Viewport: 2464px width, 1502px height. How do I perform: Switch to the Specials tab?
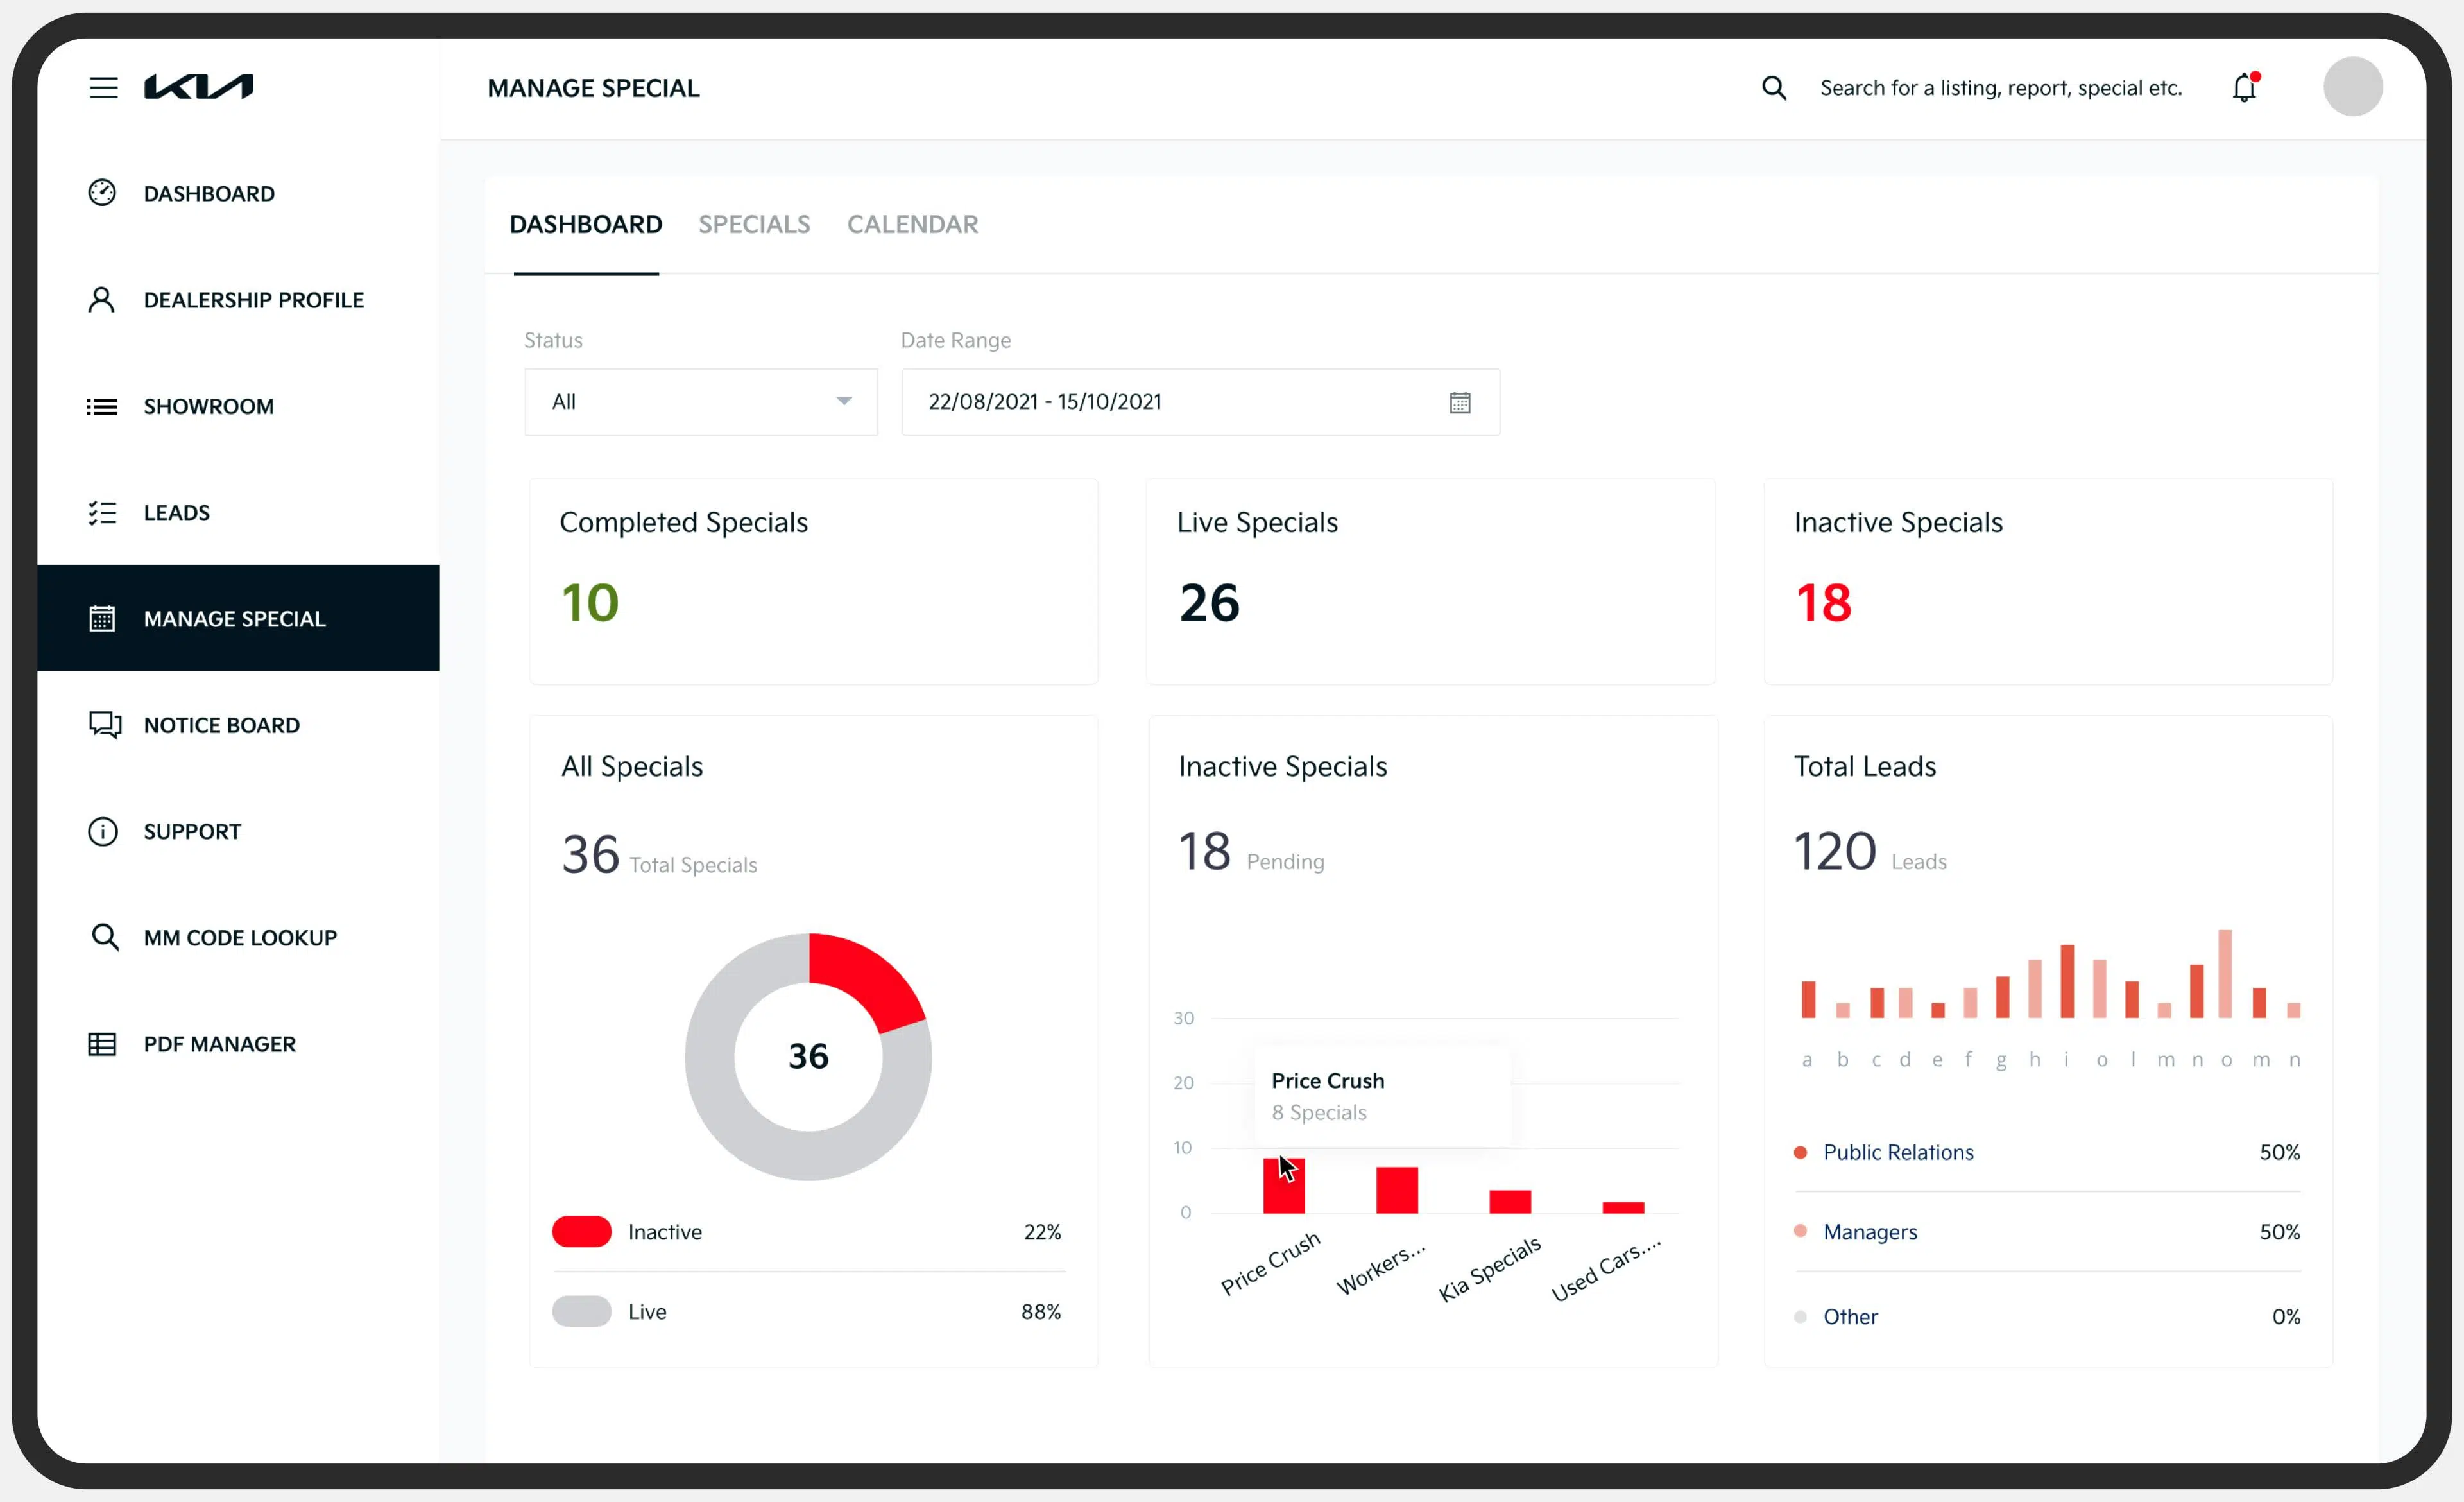(x=754, y=224)
